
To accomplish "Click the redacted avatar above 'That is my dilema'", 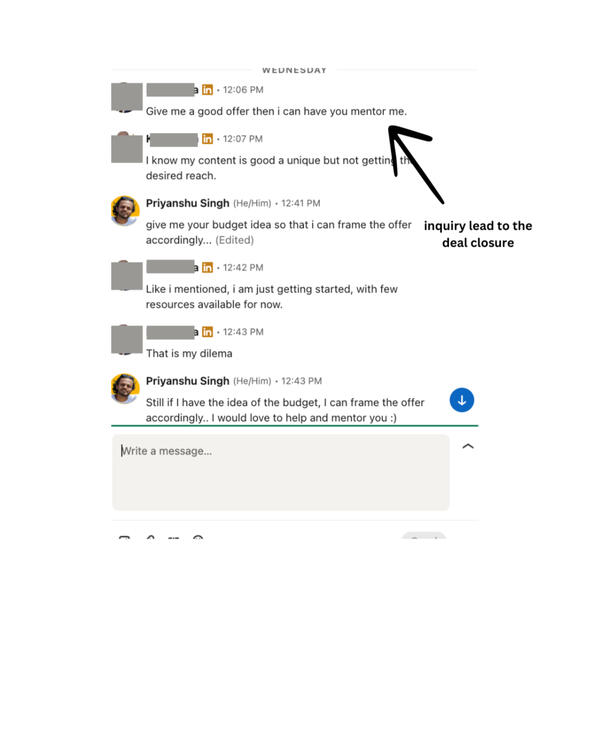I will (x=127, y=339).
